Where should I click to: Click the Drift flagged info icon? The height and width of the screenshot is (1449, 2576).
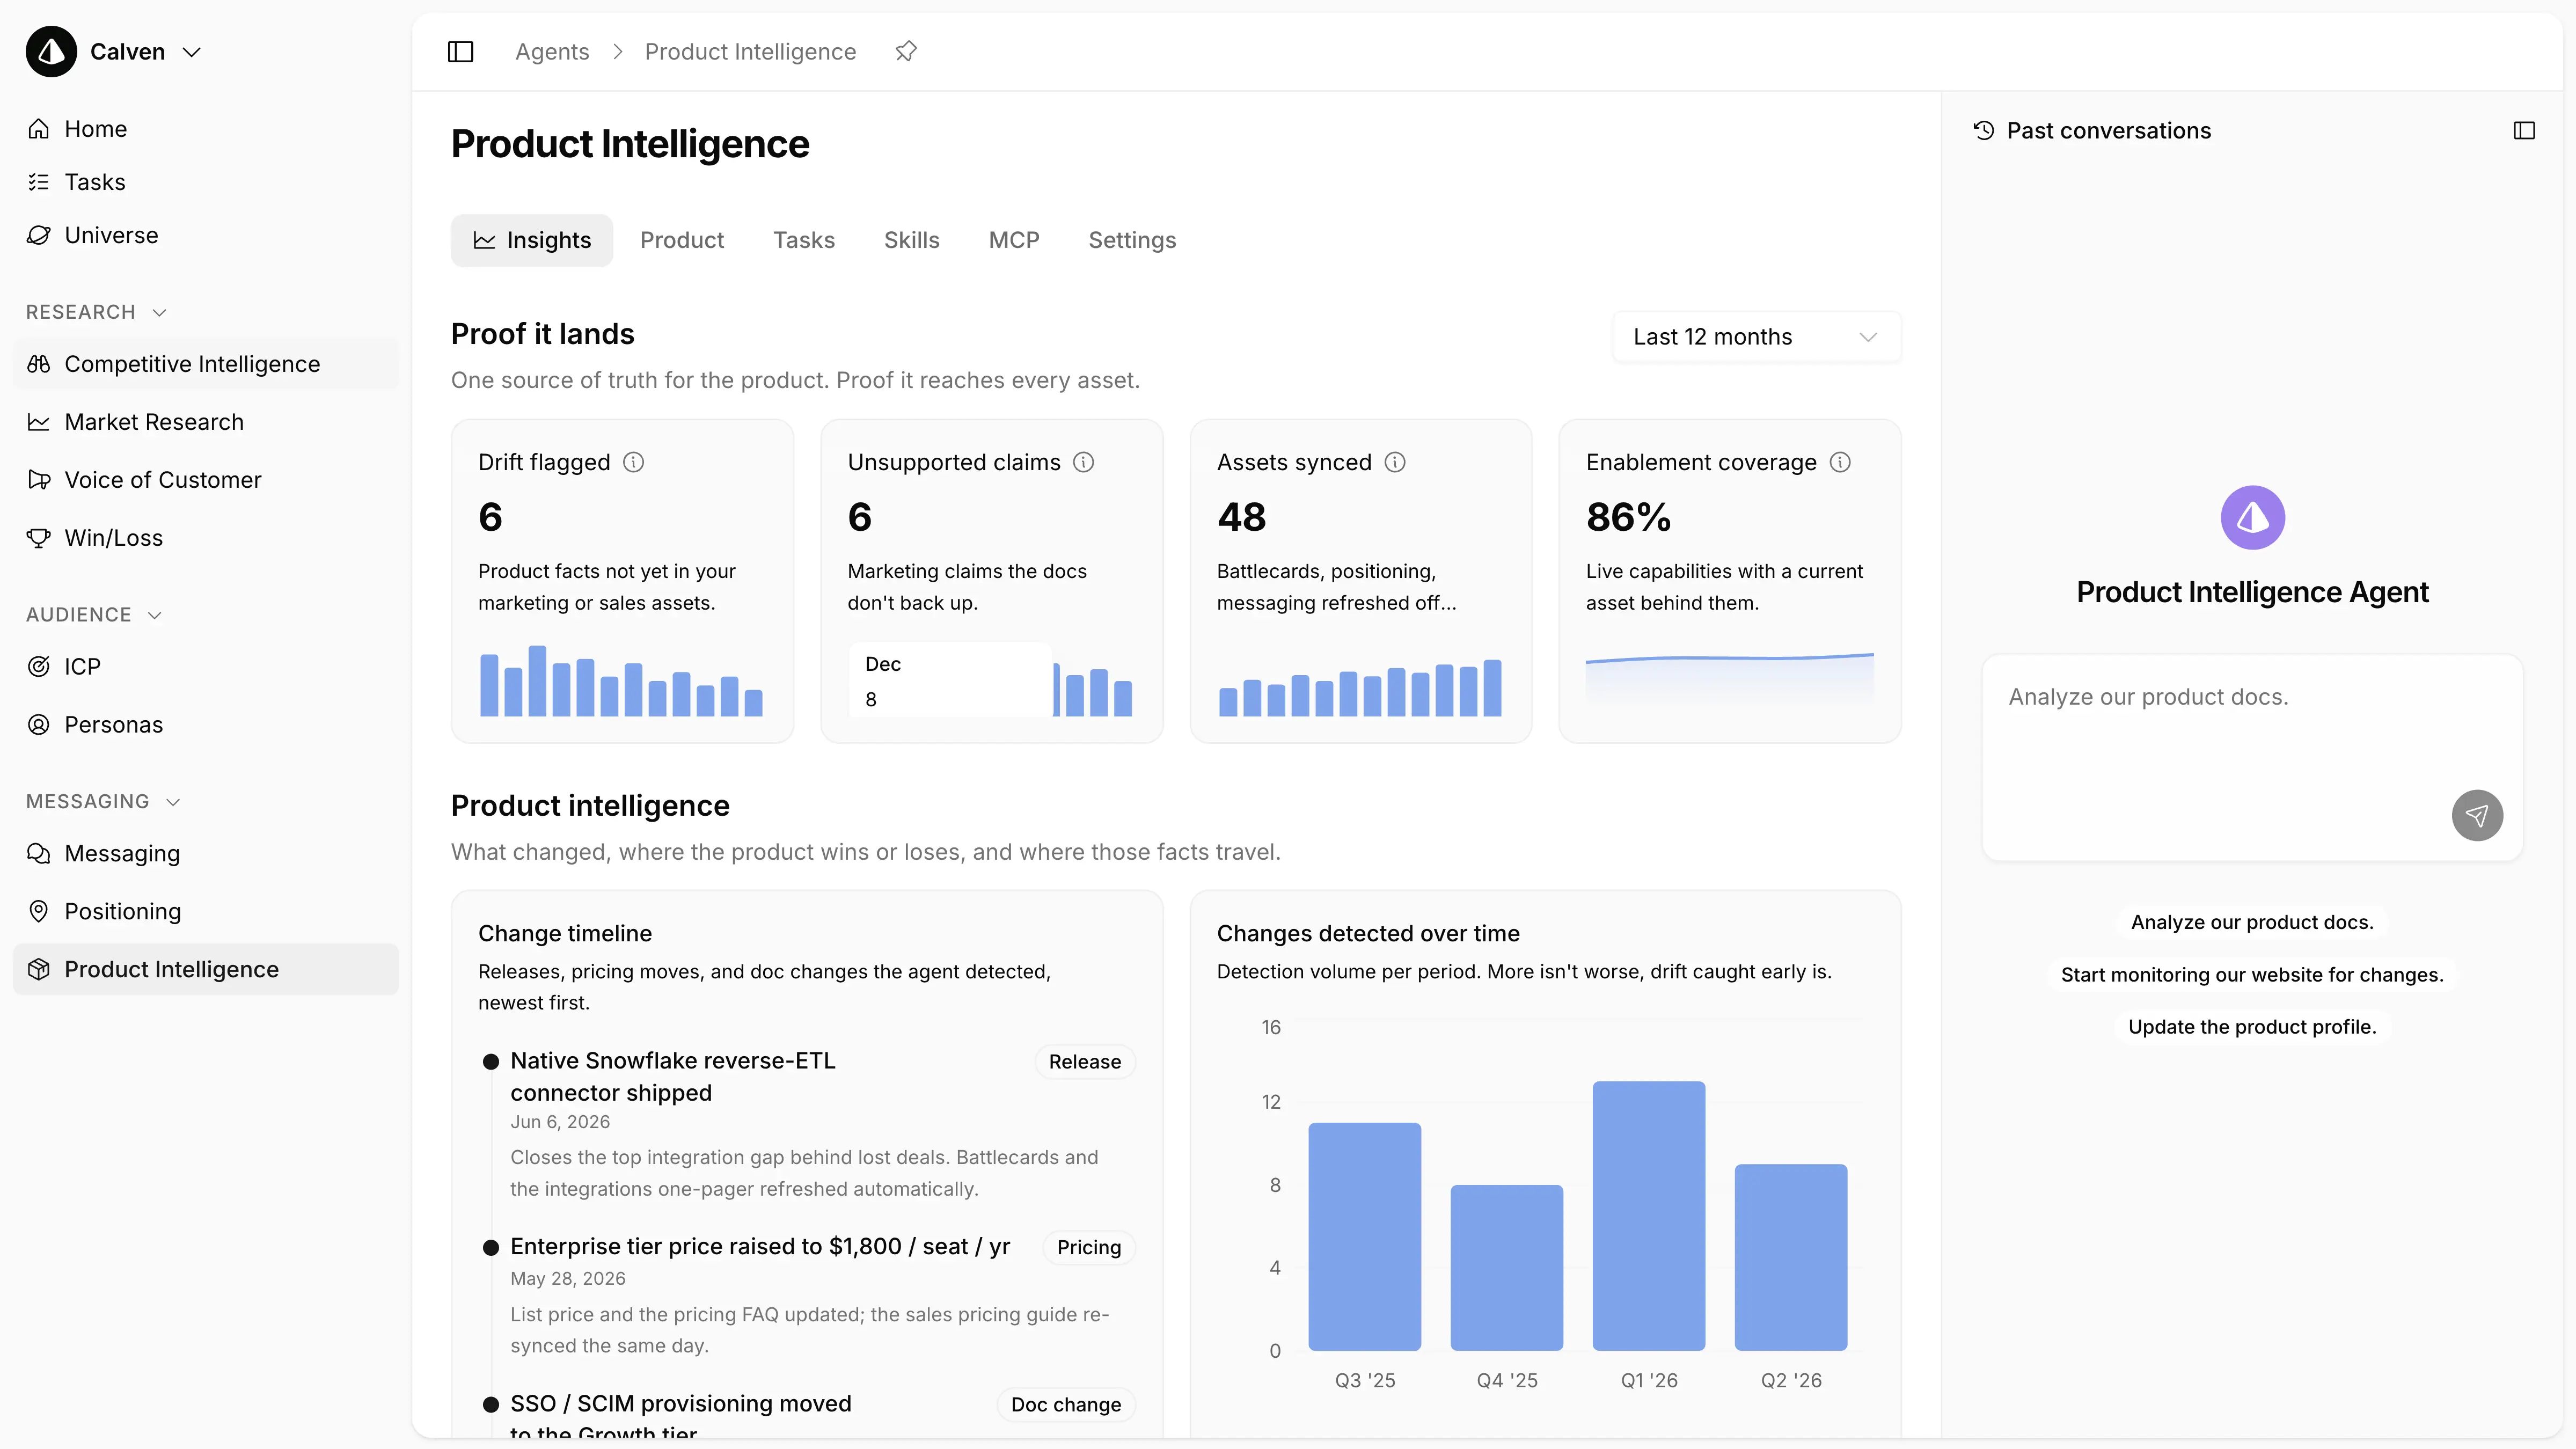pos(634,462)
